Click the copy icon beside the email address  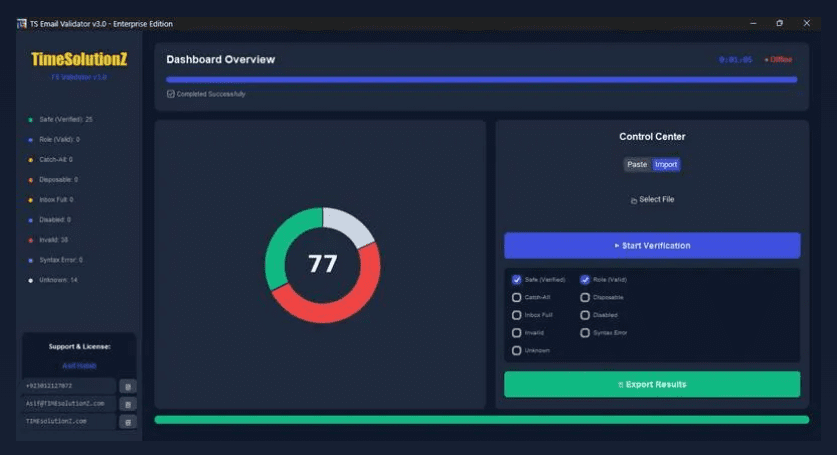click(x=127, y=404)
